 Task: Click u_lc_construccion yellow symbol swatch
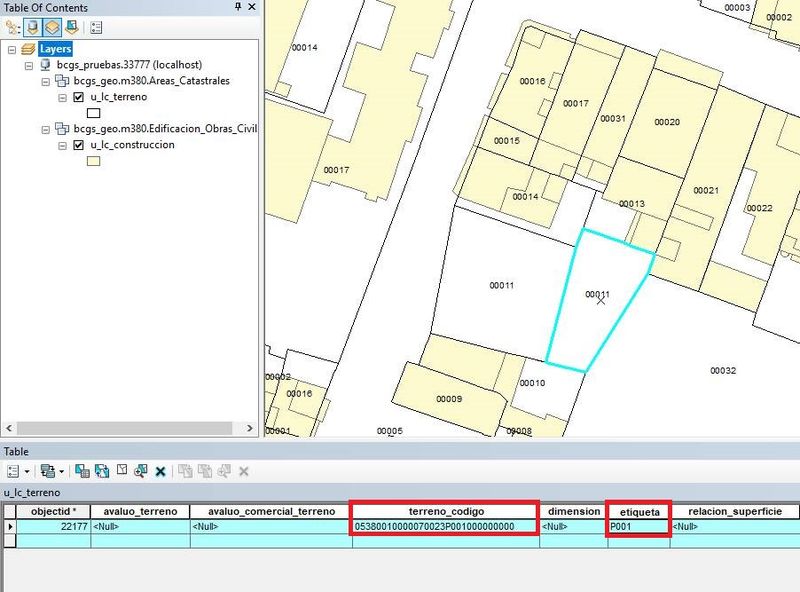[x=93, y=161]
